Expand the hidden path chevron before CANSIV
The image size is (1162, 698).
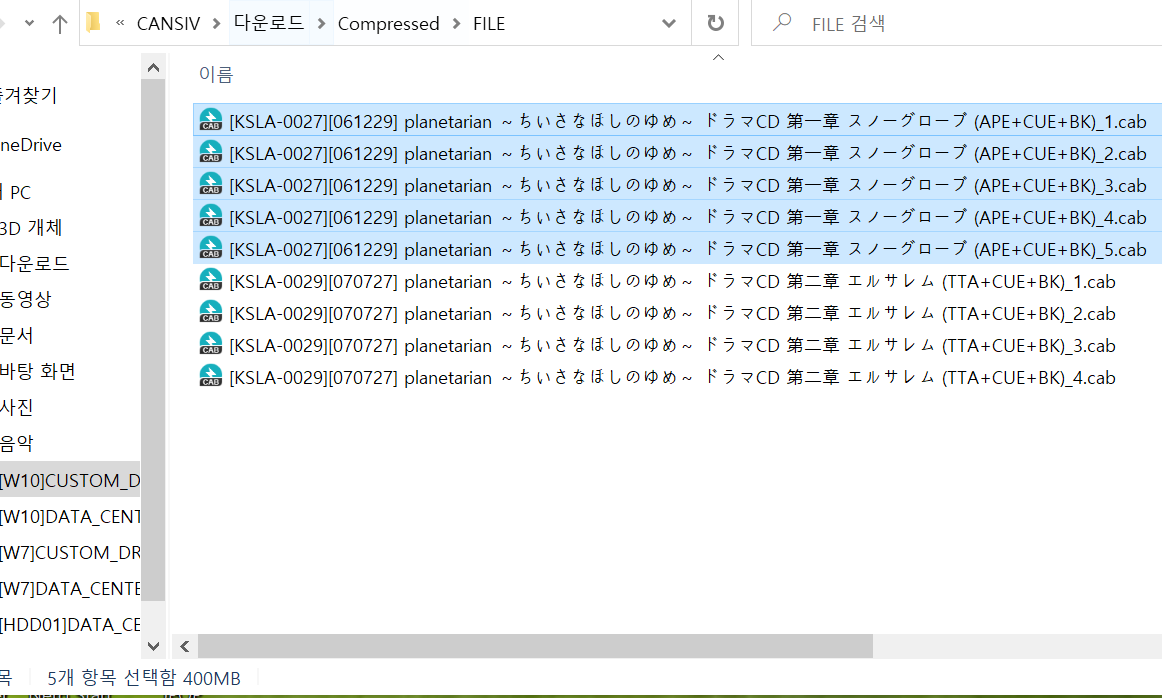pyautogui.click(x=120, y=23)
